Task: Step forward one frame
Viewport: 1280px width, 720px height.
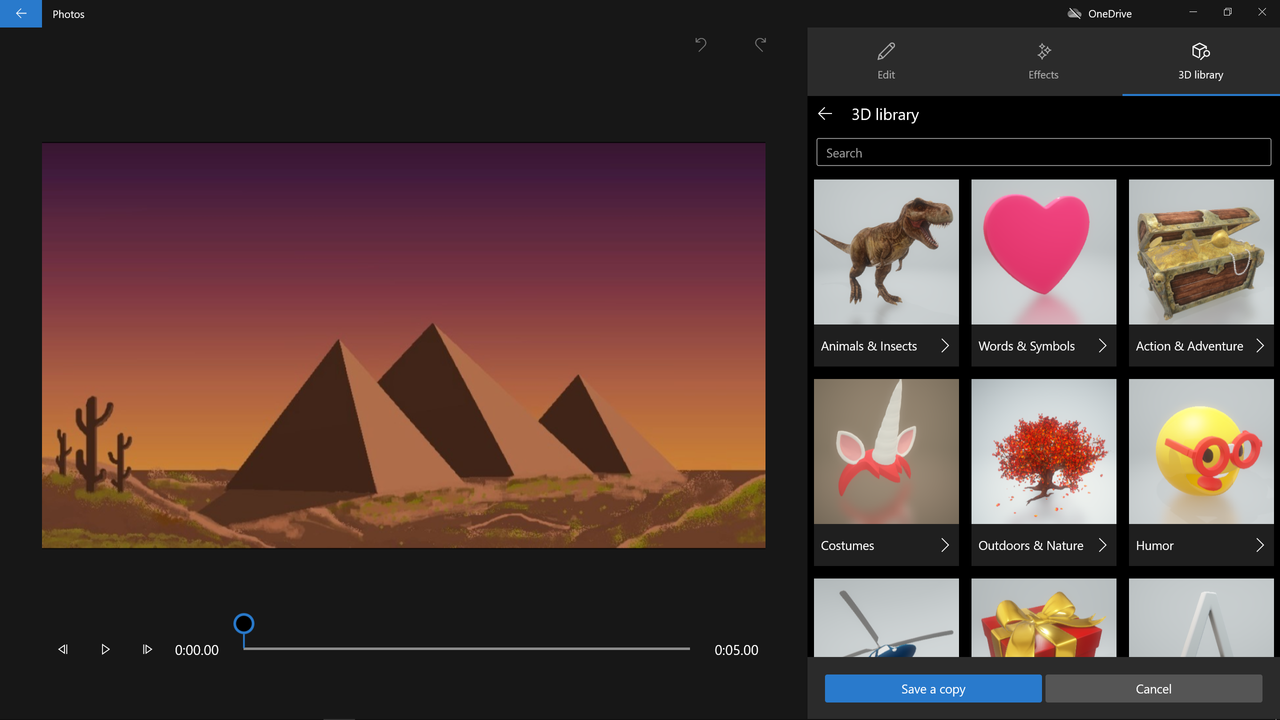Action: (147, 650)
